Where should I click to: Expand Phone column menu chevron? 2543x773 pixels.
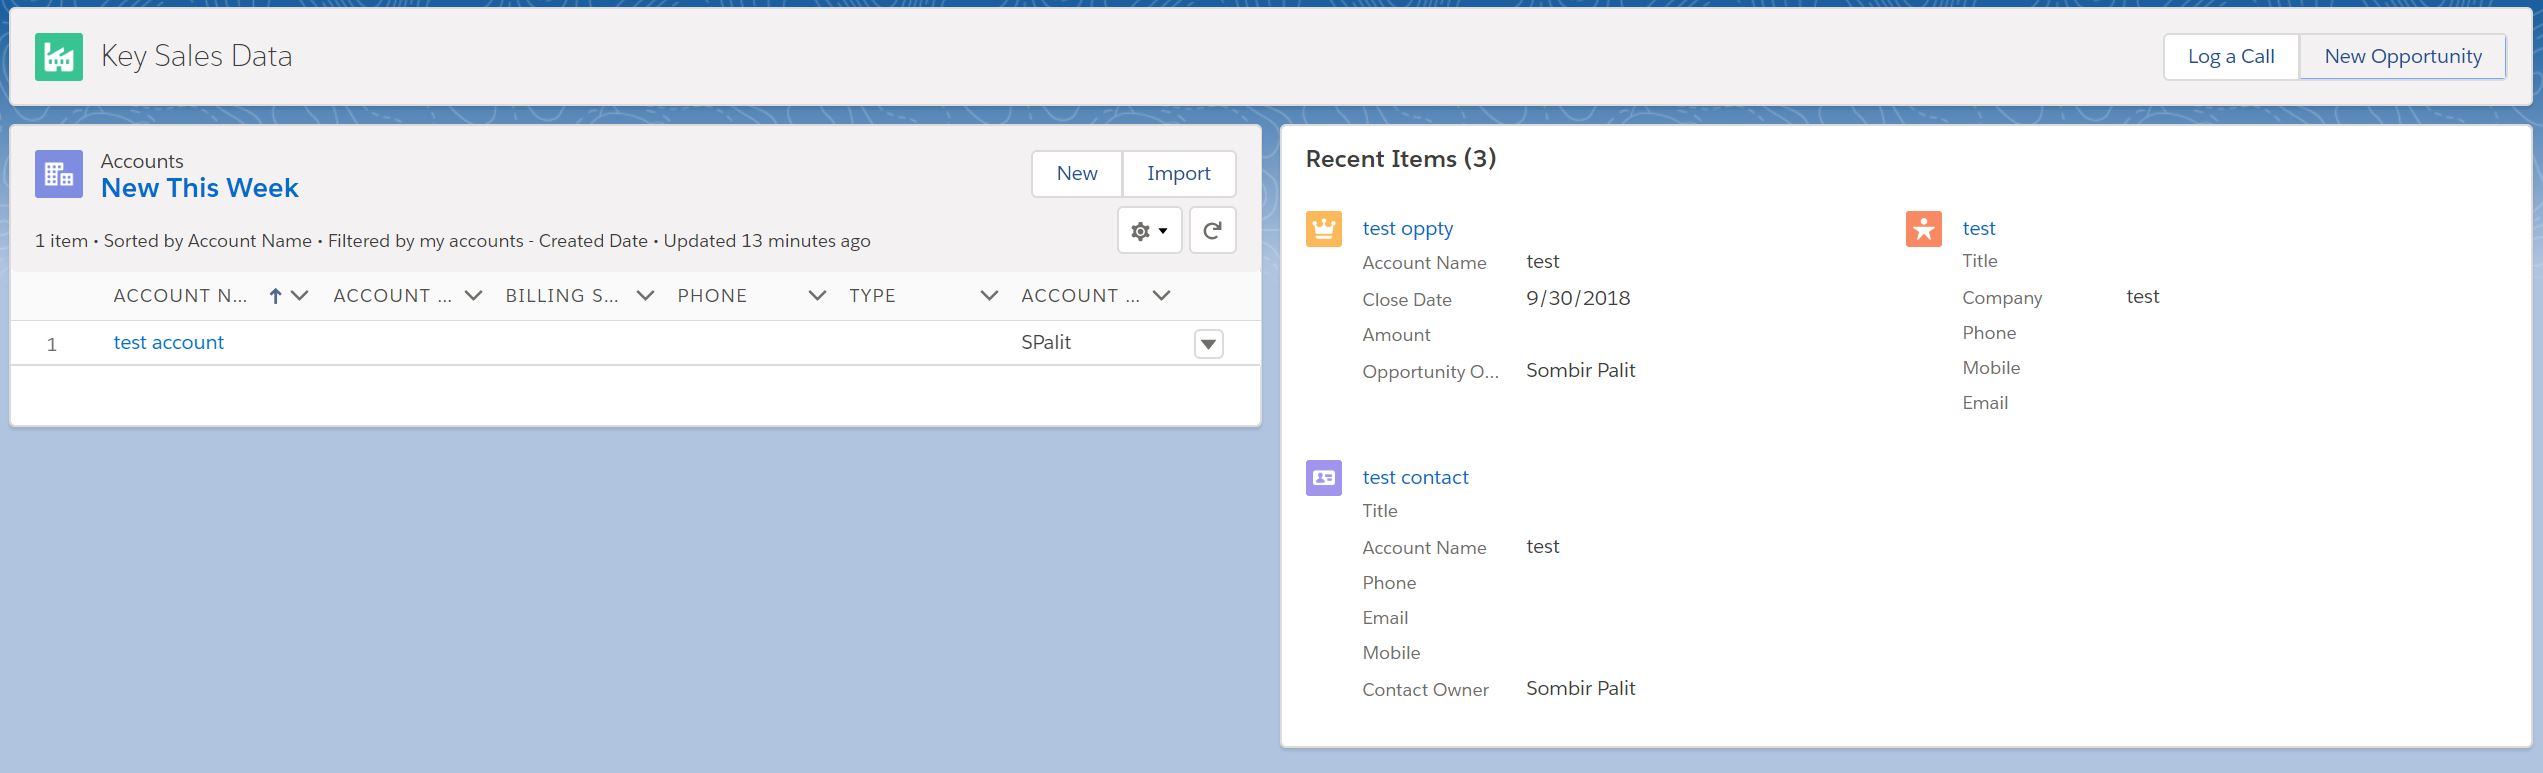817,296
